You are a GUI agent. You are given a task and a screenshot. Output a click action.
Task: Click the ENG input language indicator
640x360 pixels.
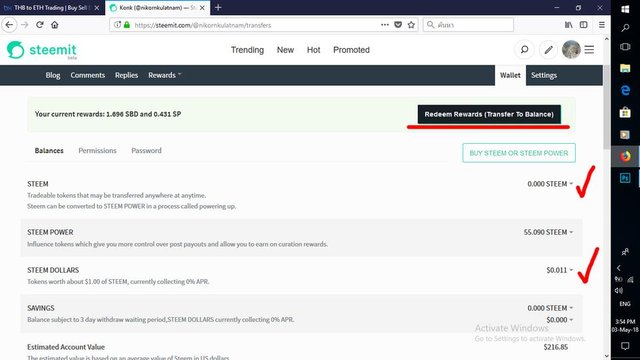(x=625, y=304)
